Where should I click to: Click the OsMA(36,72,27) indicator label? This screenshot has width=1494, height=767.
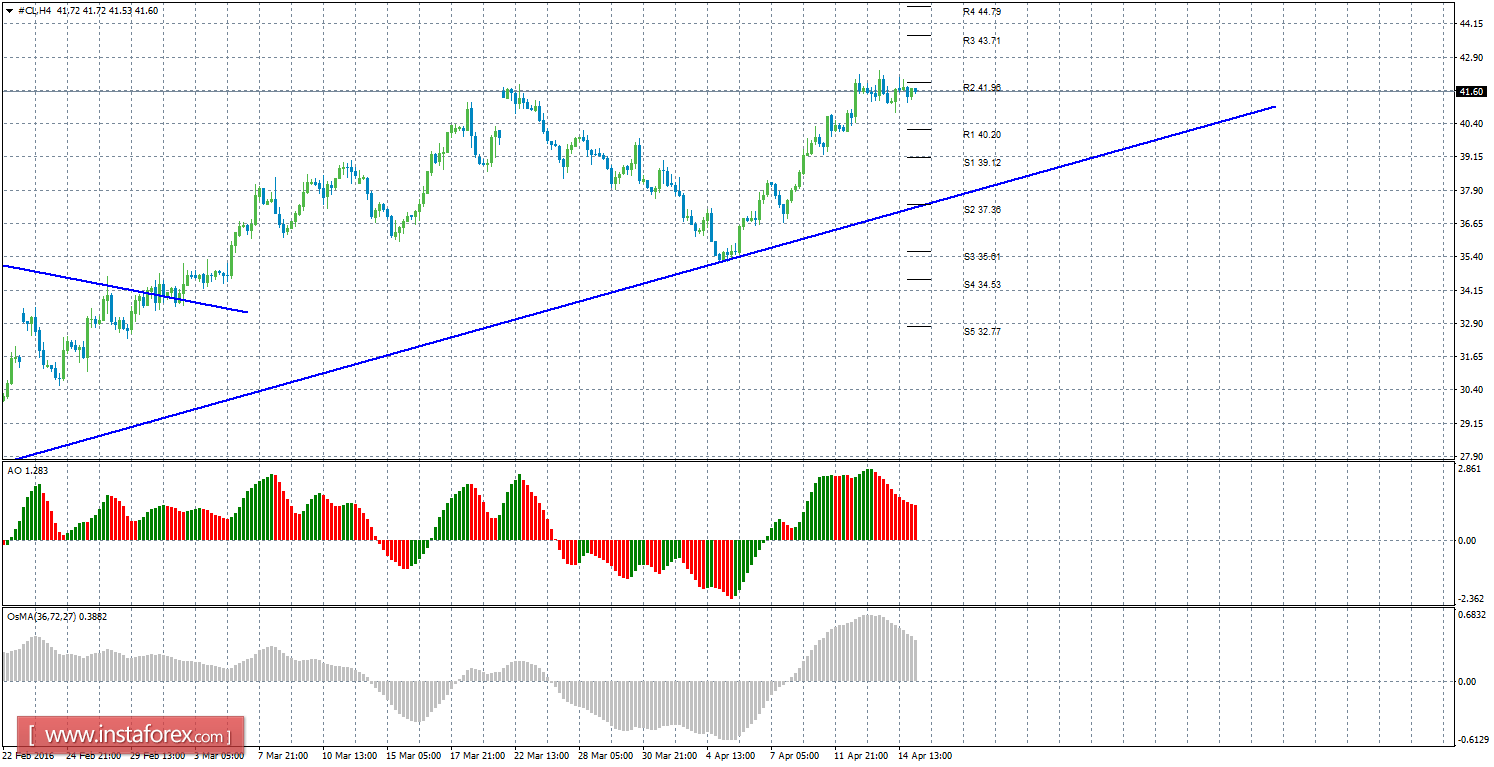57,617
